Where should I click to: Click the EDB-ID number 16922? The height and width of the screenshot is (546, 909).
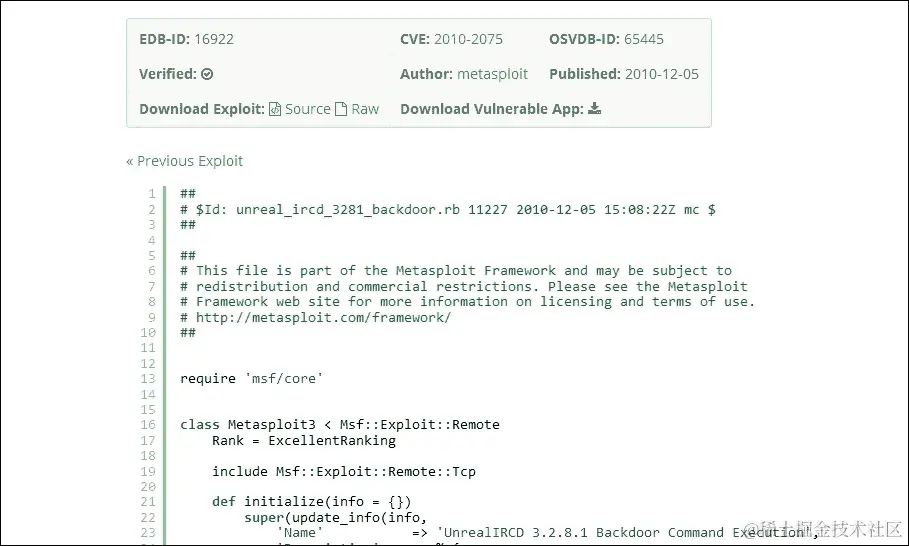(x=214, y=39)
